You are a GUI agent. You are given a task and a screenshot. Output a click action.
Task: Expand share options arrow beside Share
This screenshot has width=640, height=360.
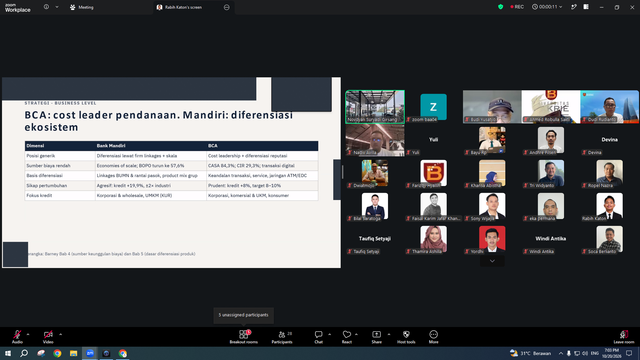click(x=389, y=335)
